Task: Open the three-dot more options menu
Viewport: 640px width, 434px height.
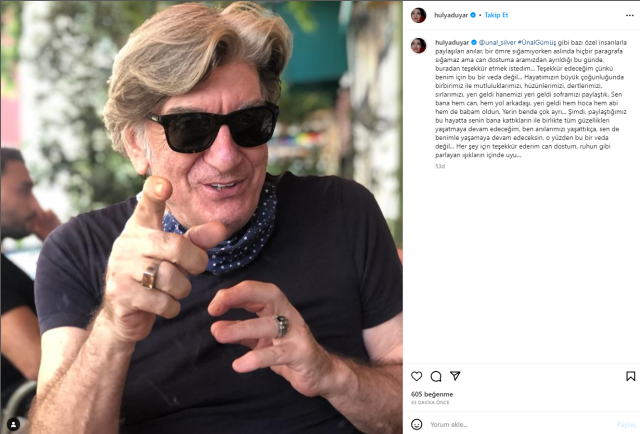Action: (x=629, y=16)
